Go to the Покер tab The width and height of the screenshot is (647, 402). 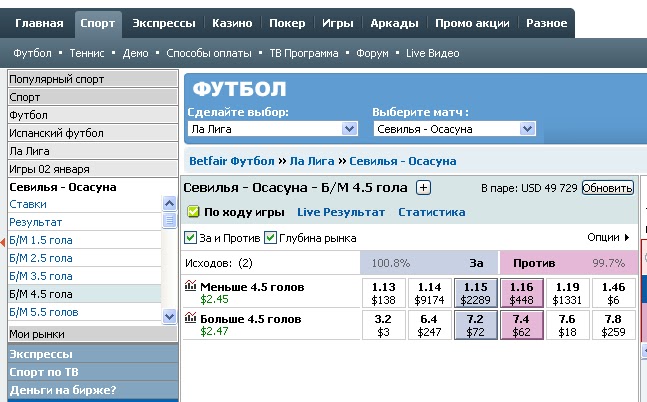(x=287, y=23)
